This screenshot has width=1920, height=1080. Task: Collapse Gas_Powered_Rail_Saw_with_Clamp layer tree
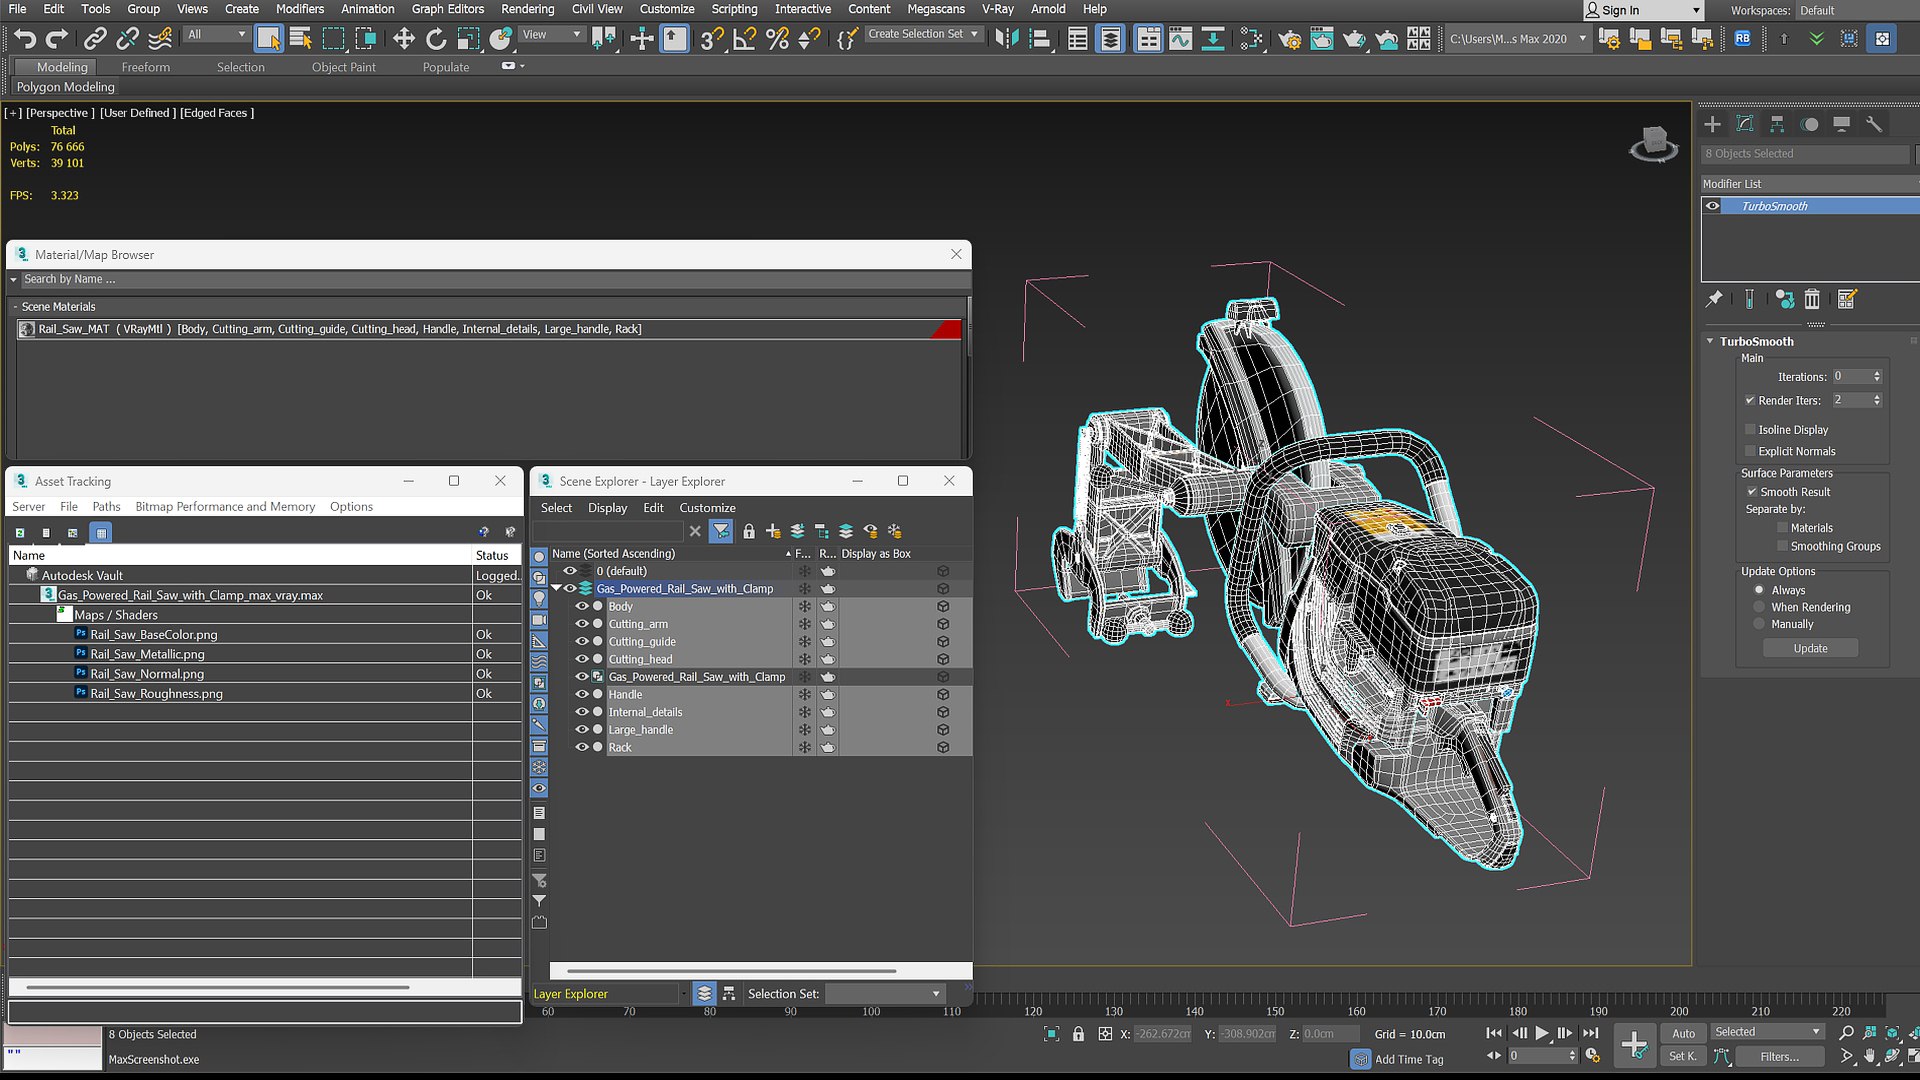coord(556,588)
